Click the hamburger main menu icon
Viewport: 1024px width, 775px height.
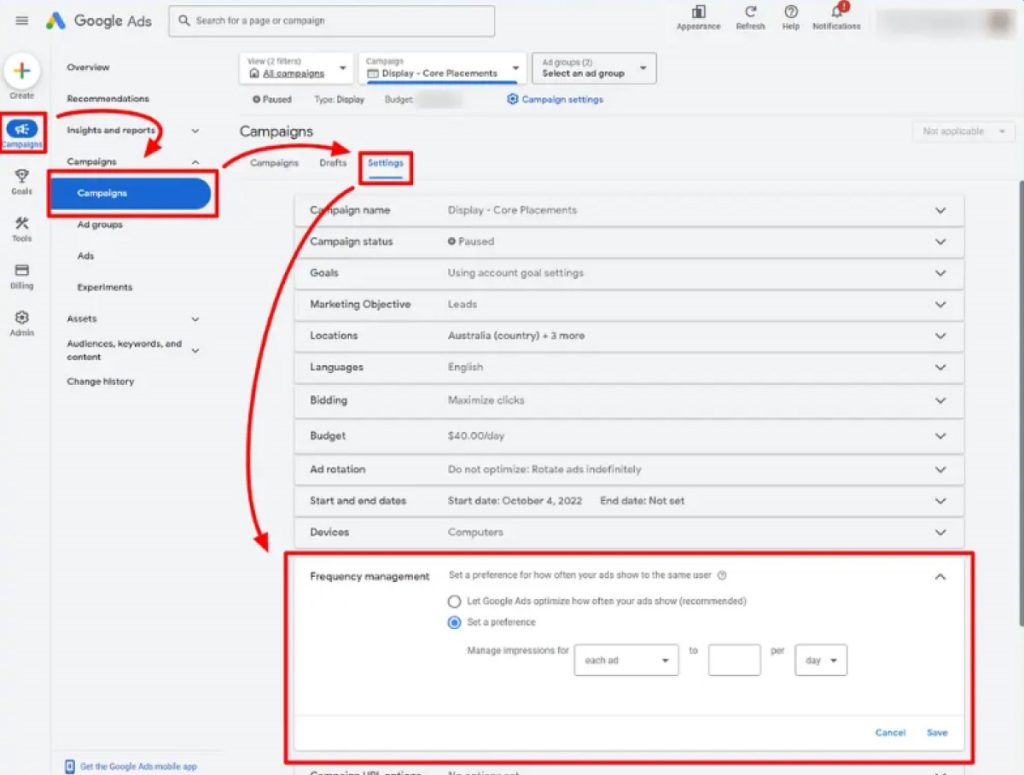pyautogui.click(x=22, y=21)
